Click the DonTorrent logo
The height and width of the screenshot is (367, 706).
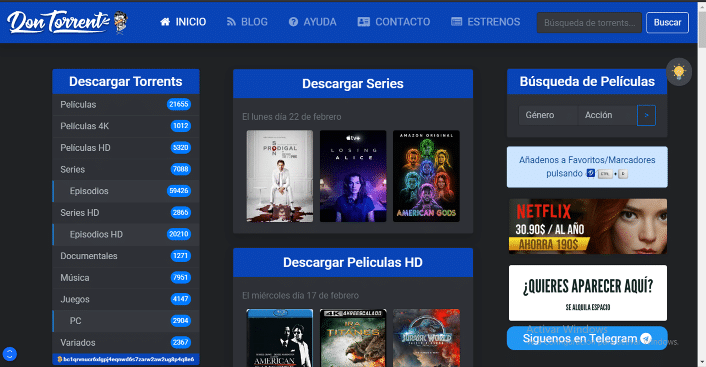[67, 22]
